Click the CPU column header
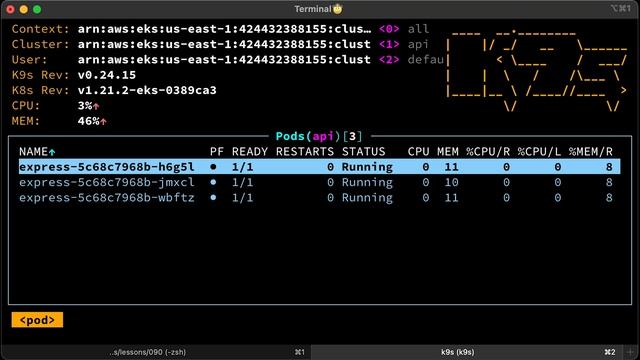 point(418,152)
